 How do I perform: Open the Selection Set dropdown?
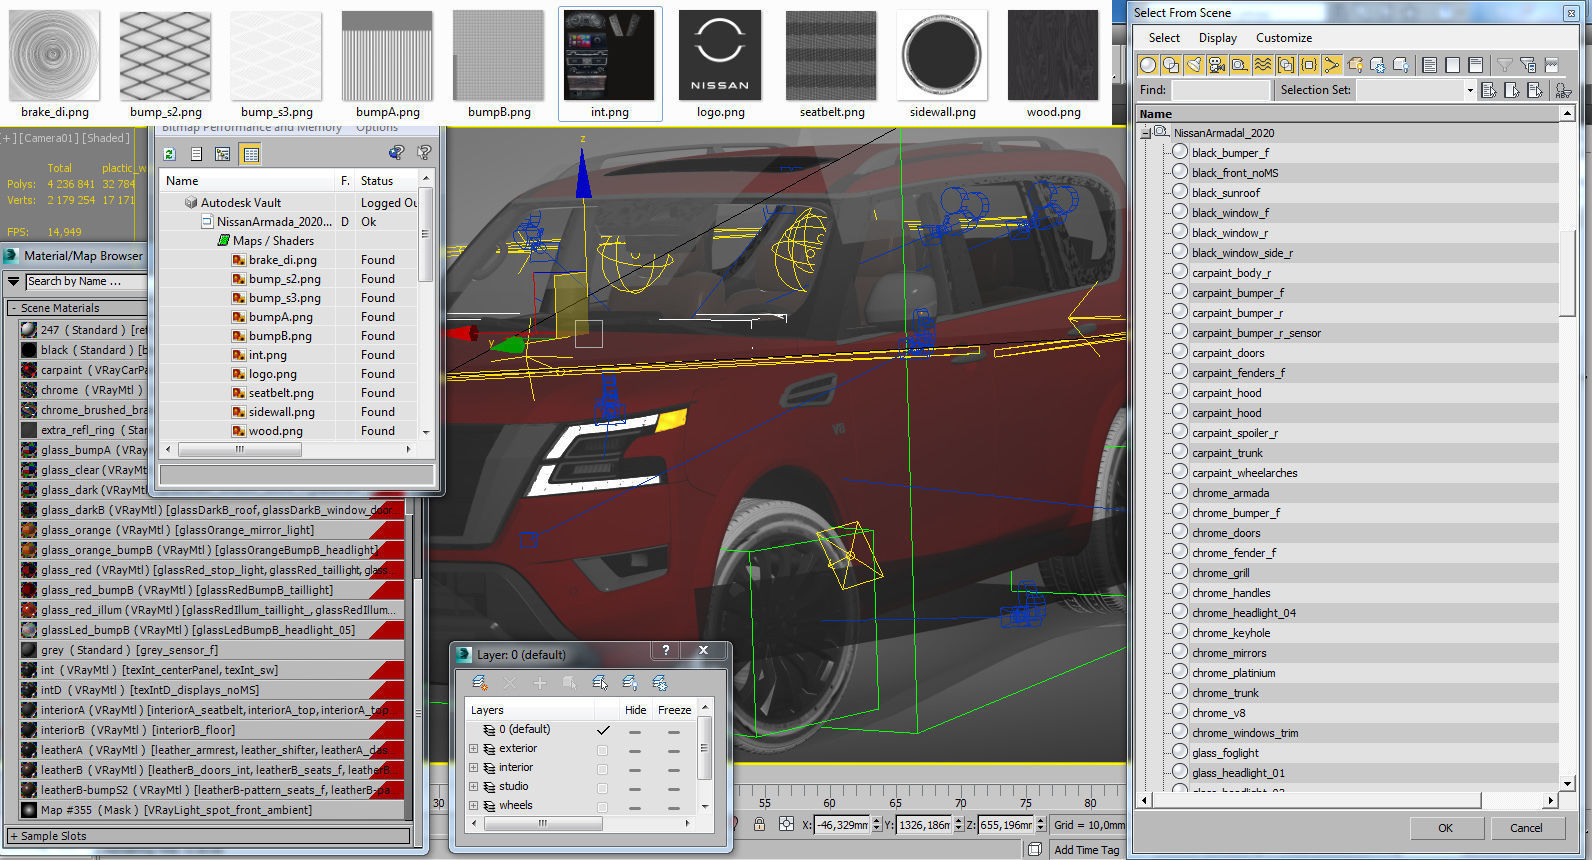pos(1470,90)
